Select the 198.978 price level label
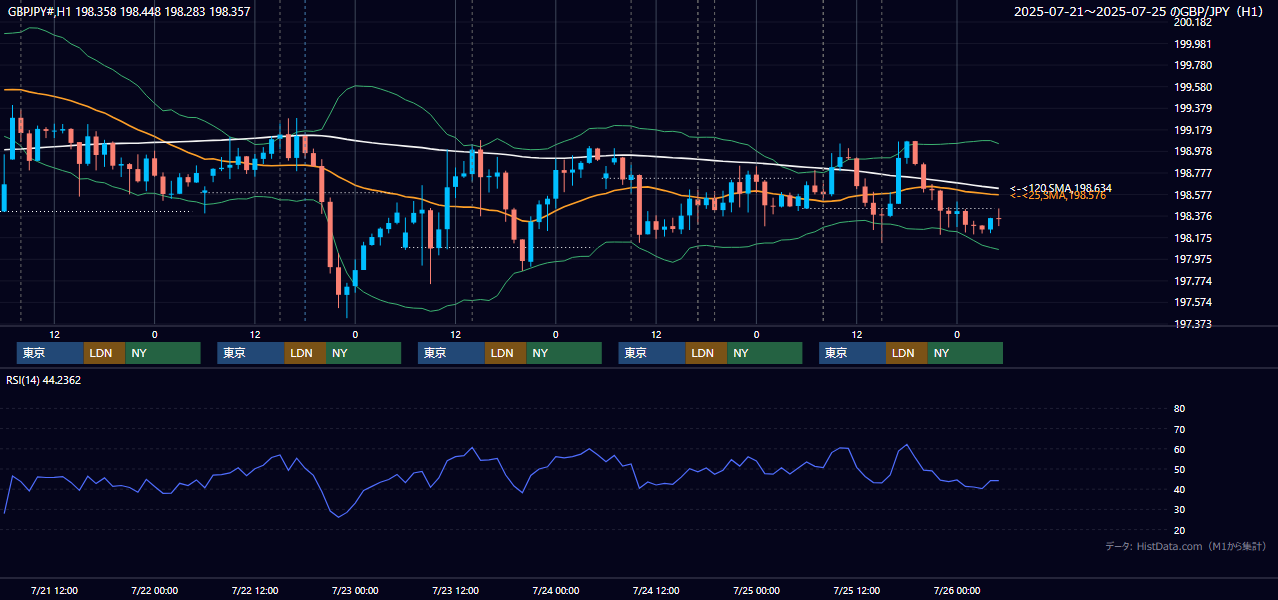1278x600 pixels. (1192, 151)
